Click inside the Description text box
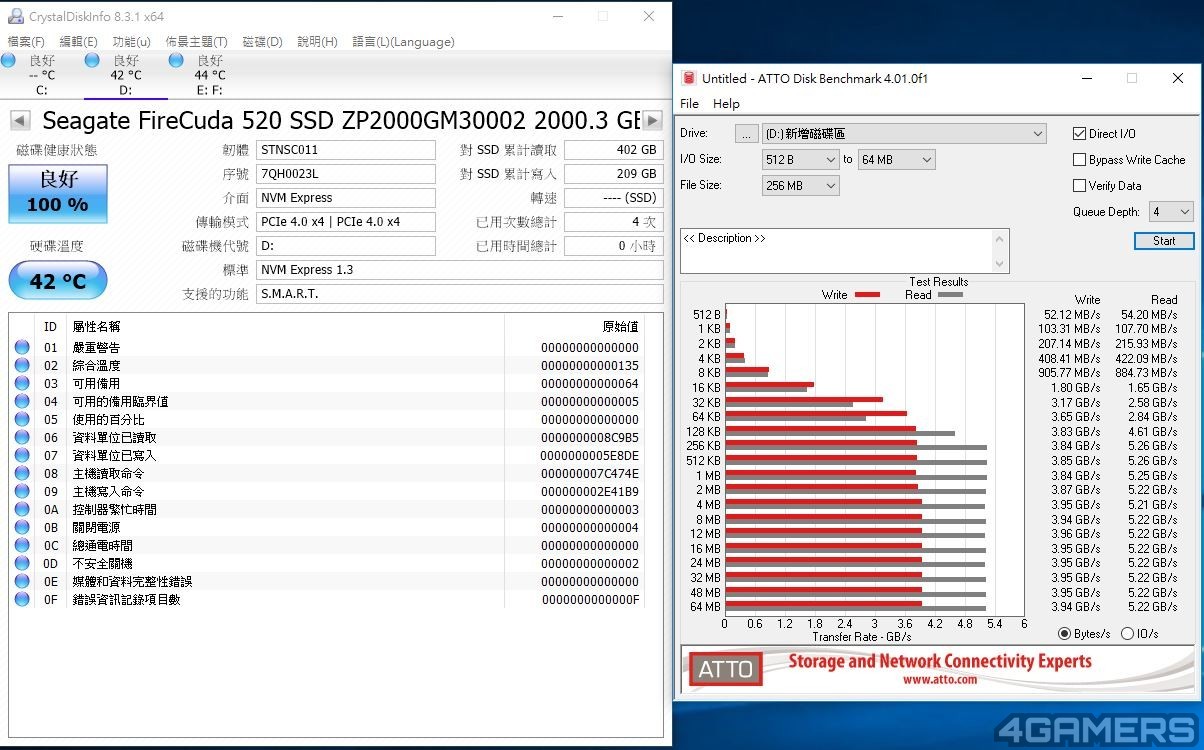Viewport: 1204px width, 750px height. point(836,251)
